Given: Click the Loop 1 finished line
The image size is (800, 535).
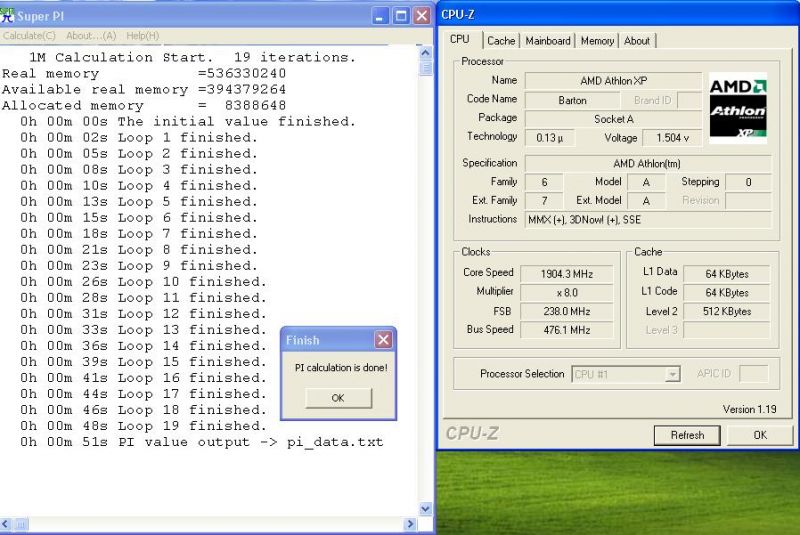Looking at the screenshot, I should coord(139,138).
